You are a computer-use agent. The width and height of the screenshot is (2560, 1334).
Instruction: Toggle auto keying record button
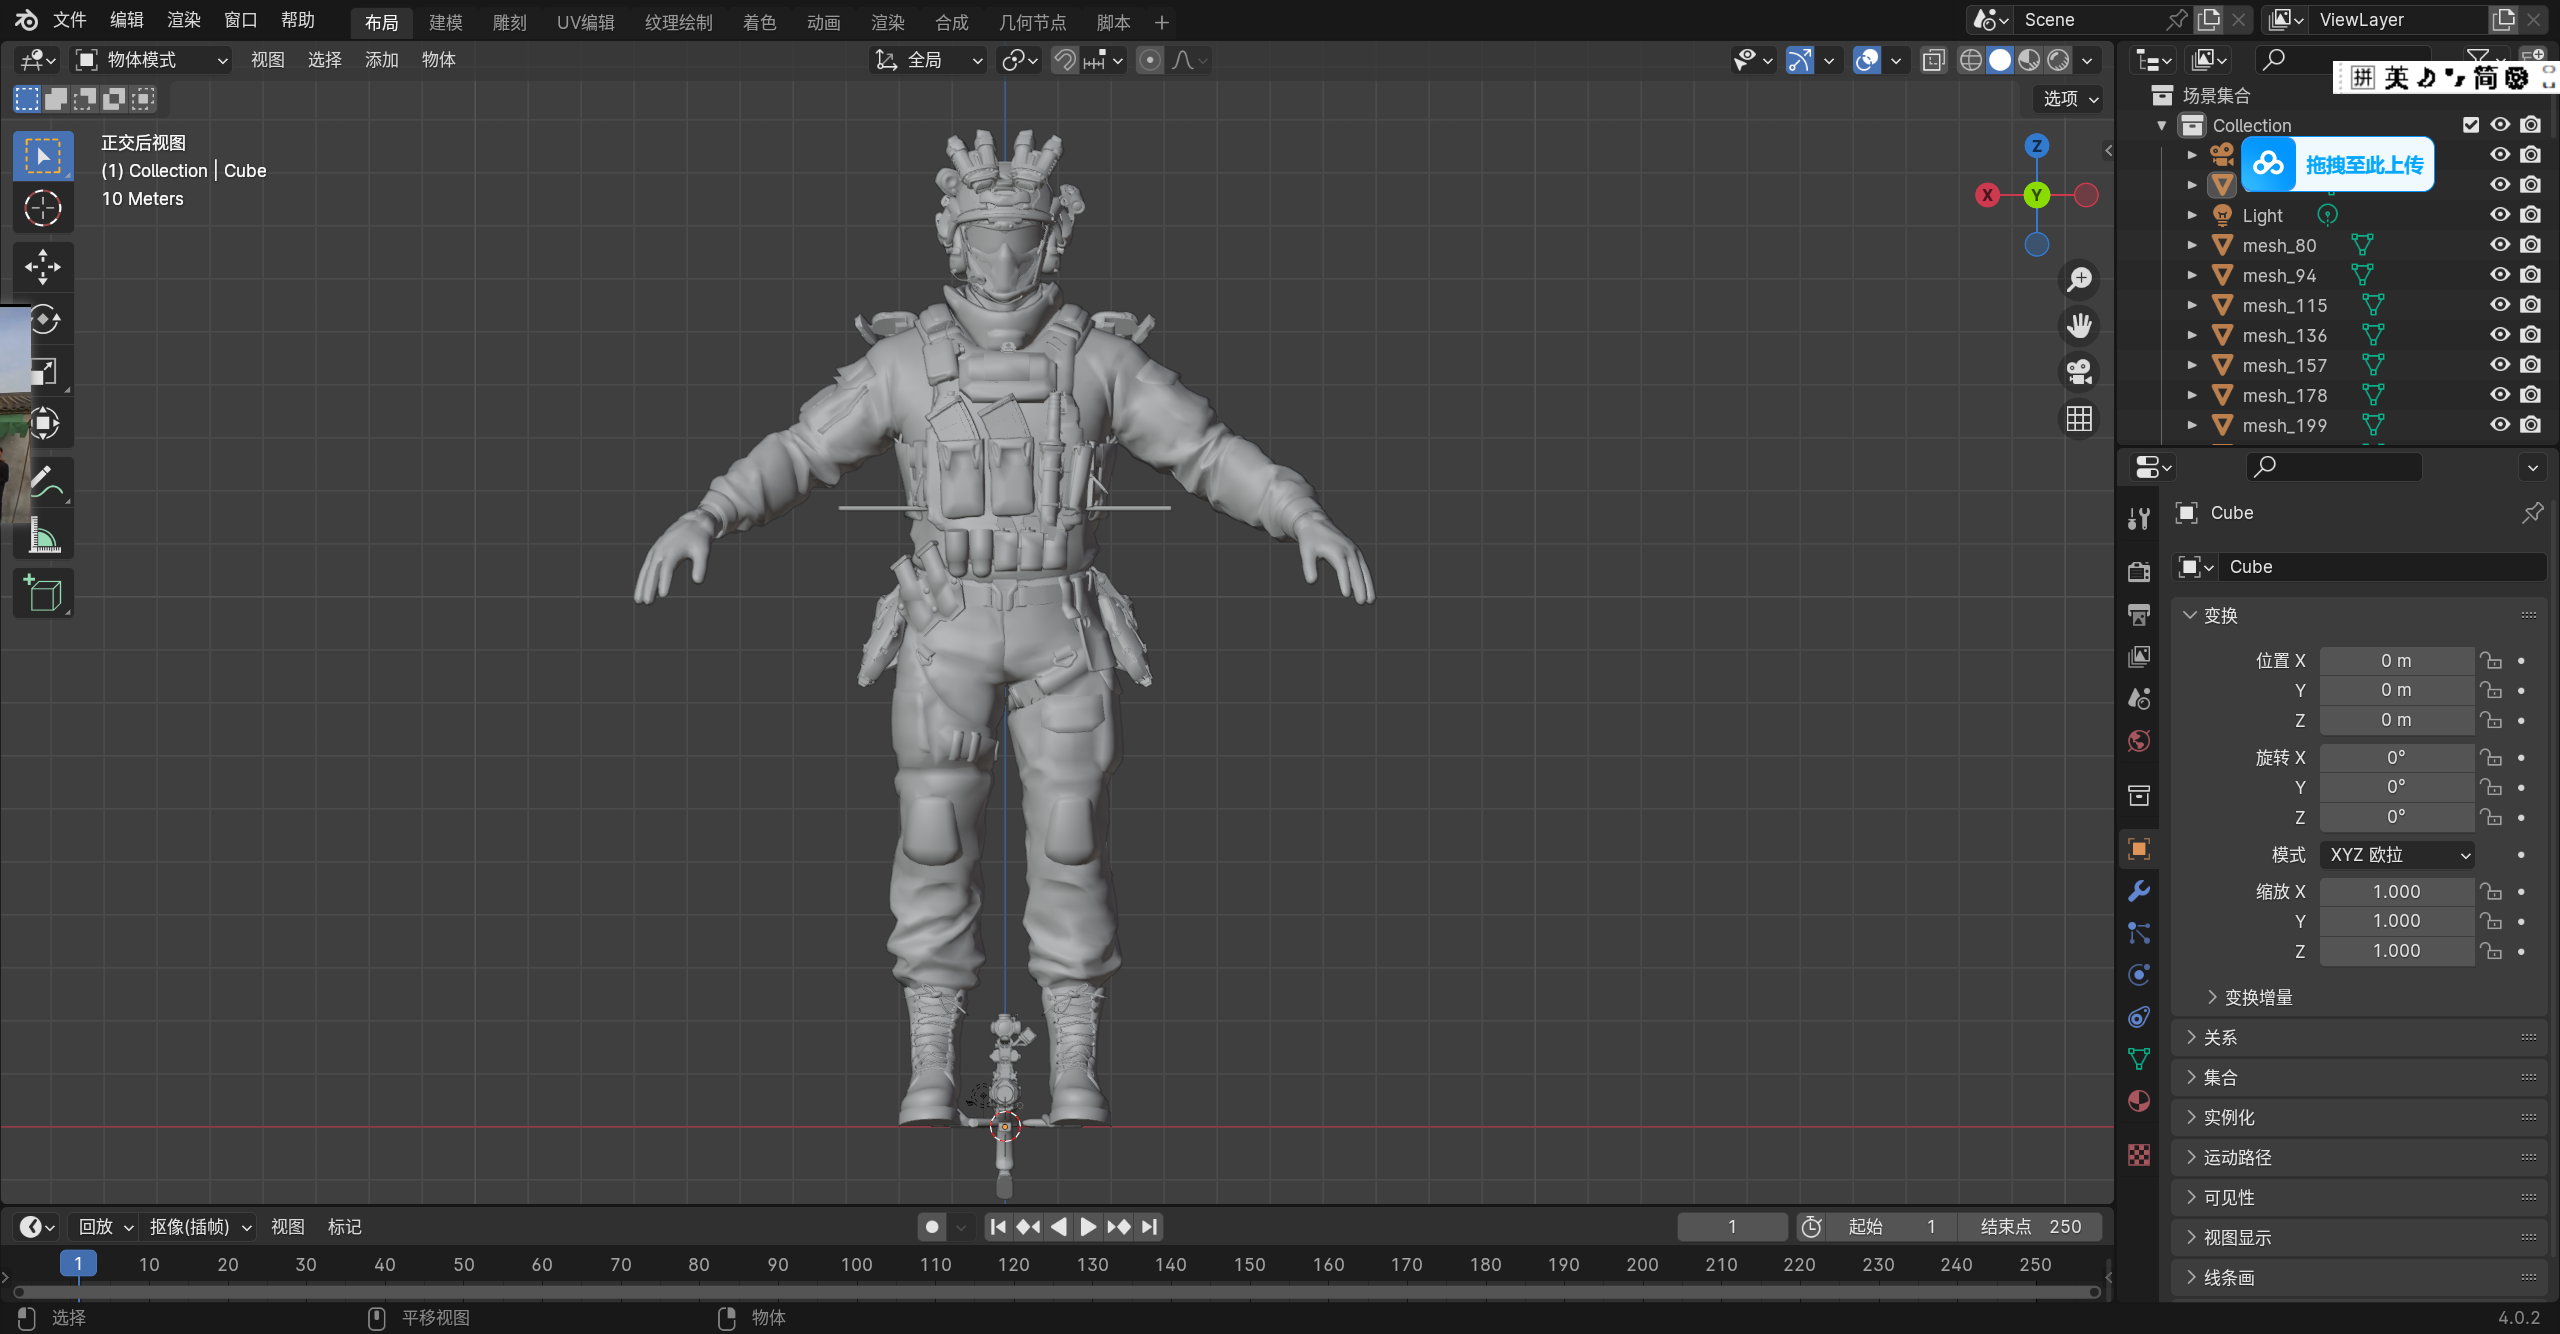point(932,1226)
